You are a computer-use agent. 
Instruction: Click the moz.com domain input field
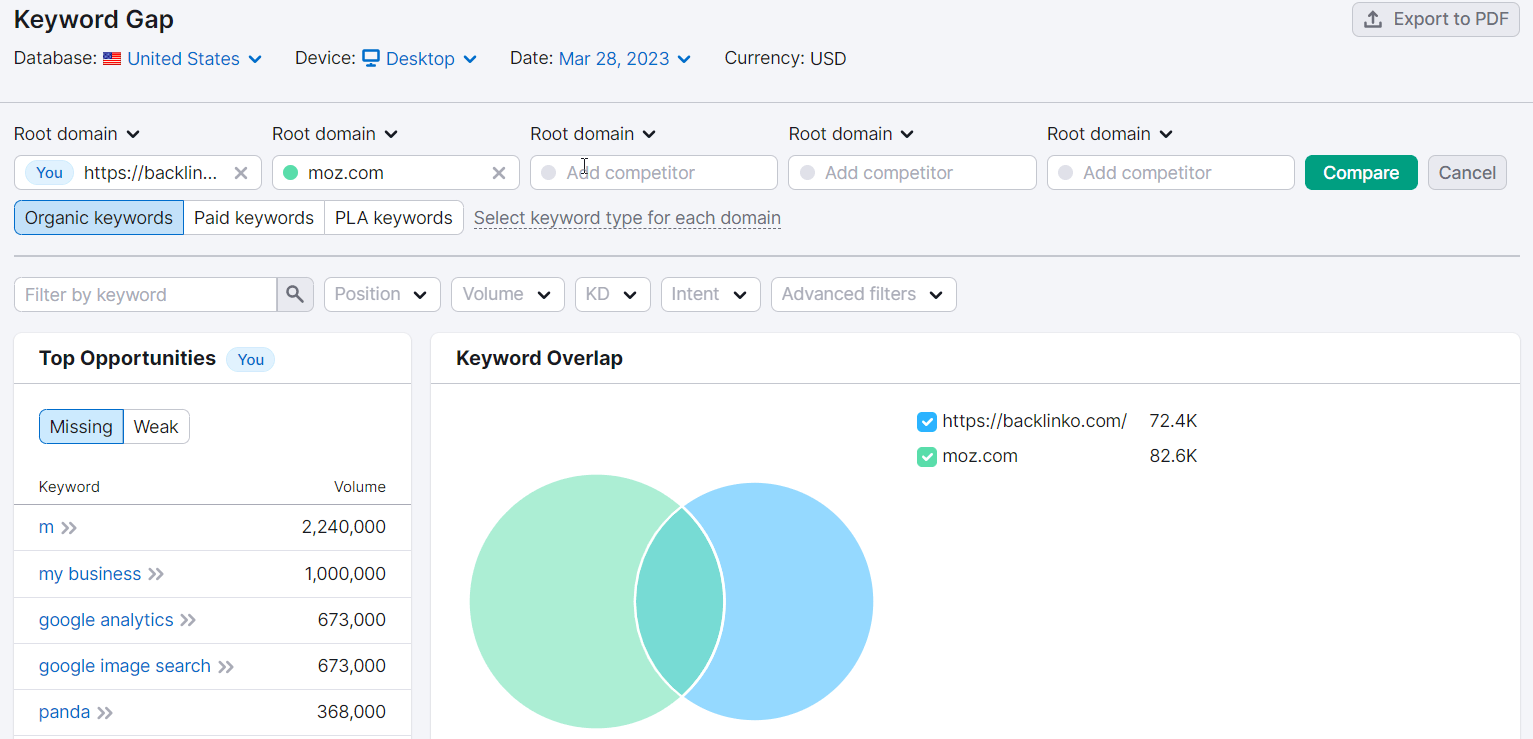coord(396,172)
